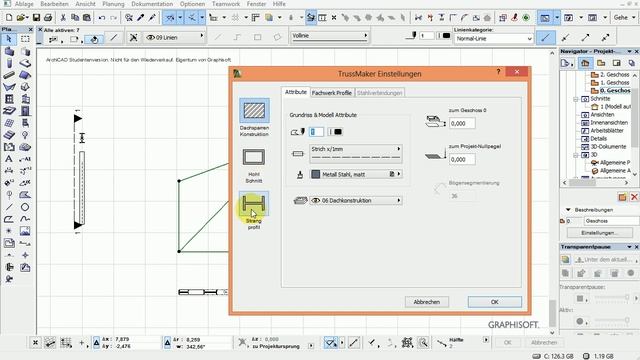Click the New document icon

[x=9, y=18]
